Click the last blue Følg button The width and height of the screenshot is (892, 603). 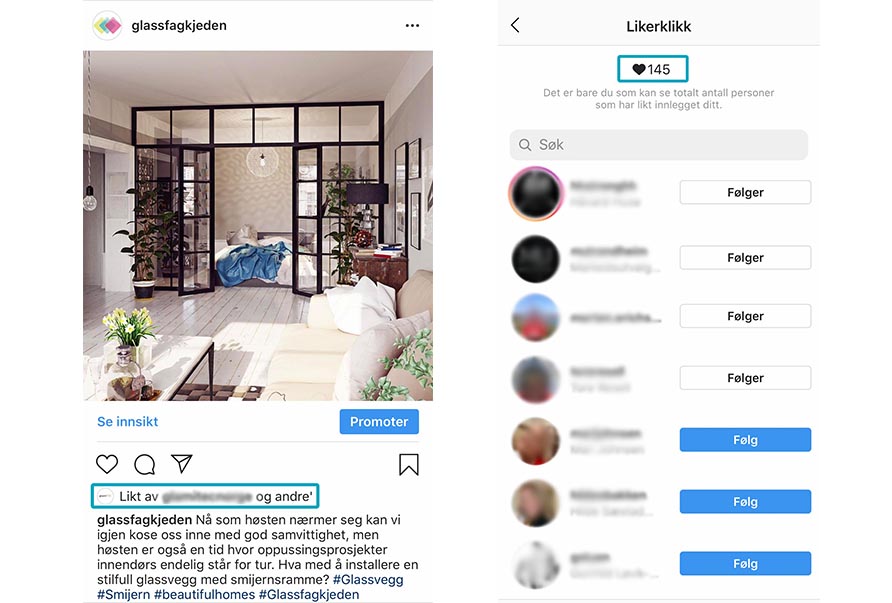(745, 564)
